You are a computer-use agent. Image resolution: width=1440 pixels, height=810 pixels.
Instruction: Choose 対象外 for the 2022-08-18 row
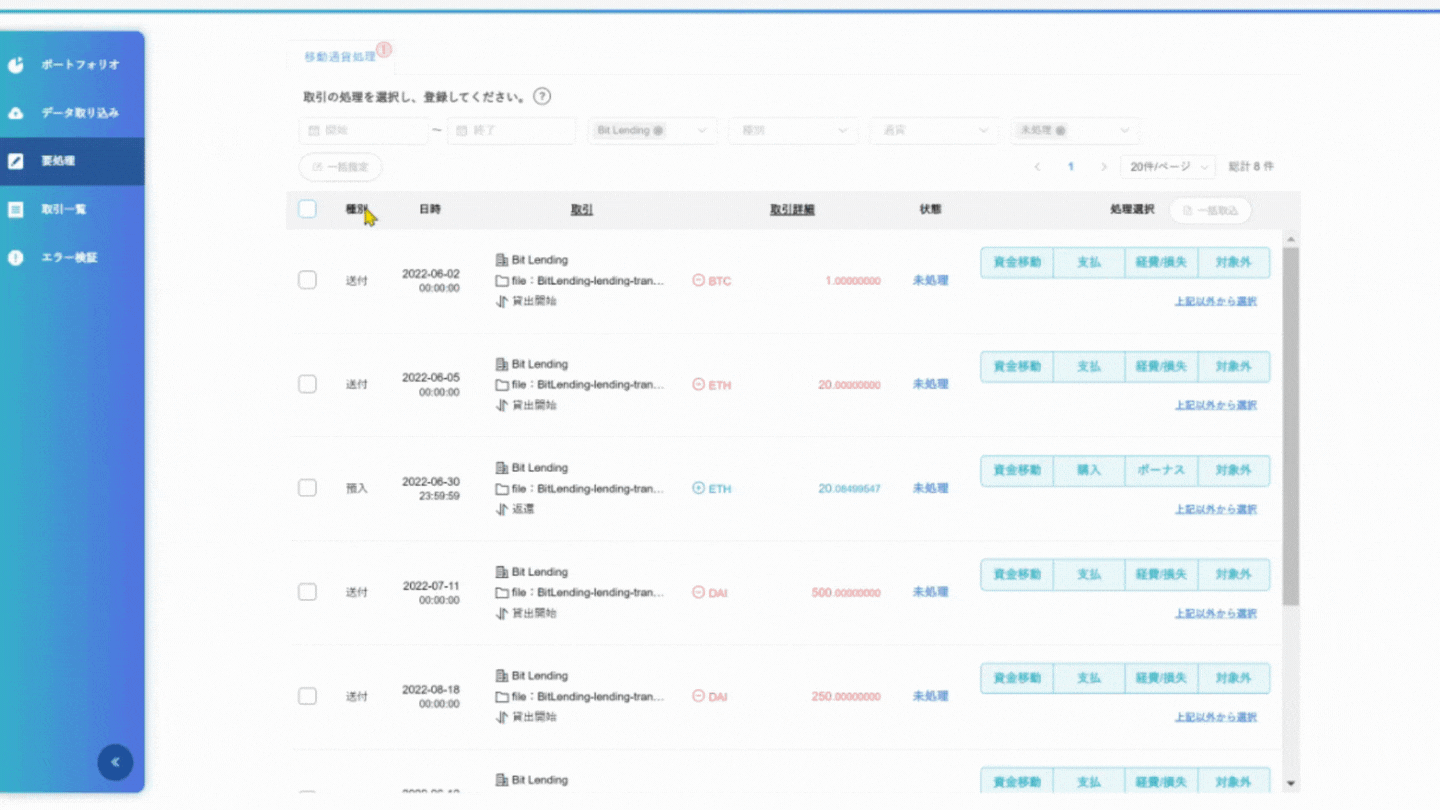coord(1234,679)
